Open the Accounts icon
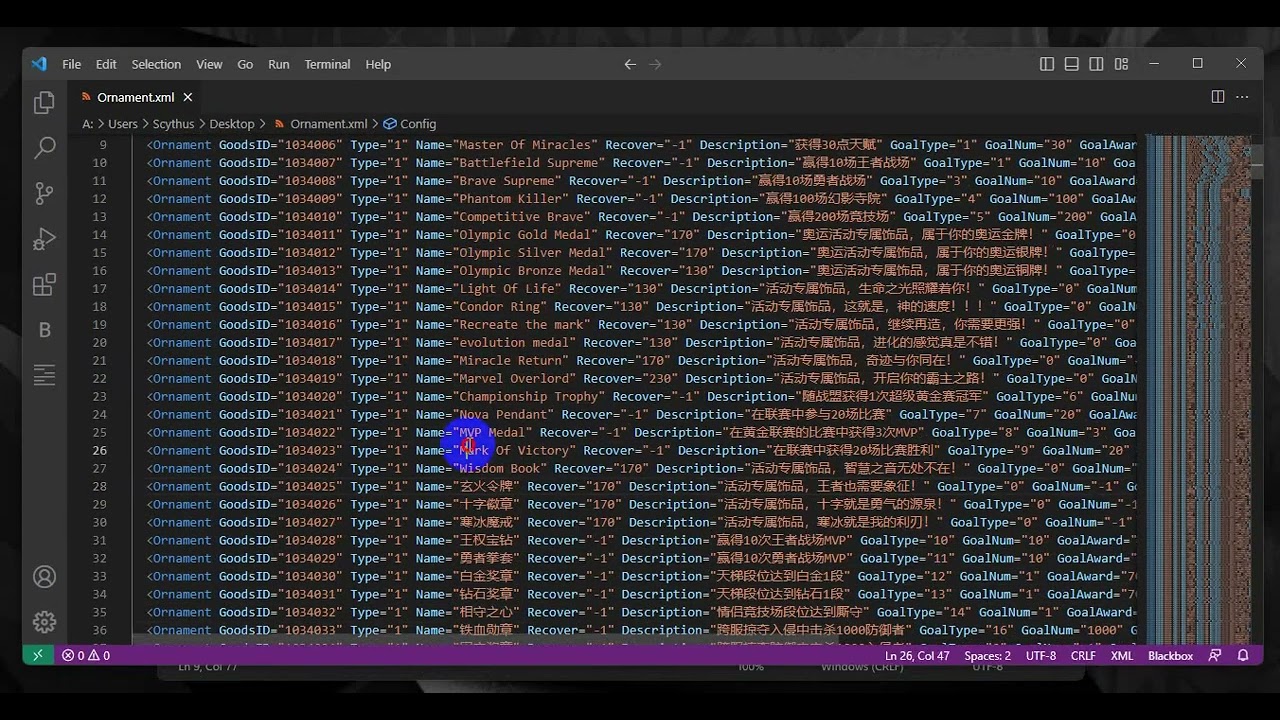The height and width of the screenshot is (720, 1280). point(44,577)
